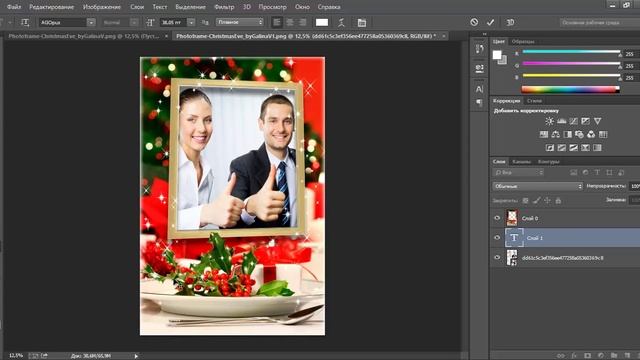Open the Изображение menu
The width and height of the screenshot is (640, 360).
click(x=102, y=7)
